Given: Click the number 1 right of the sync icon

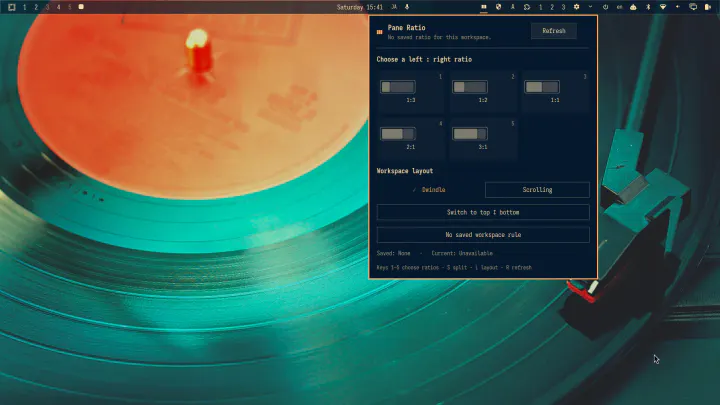Looking at the screenshot, I should point(540,7).
